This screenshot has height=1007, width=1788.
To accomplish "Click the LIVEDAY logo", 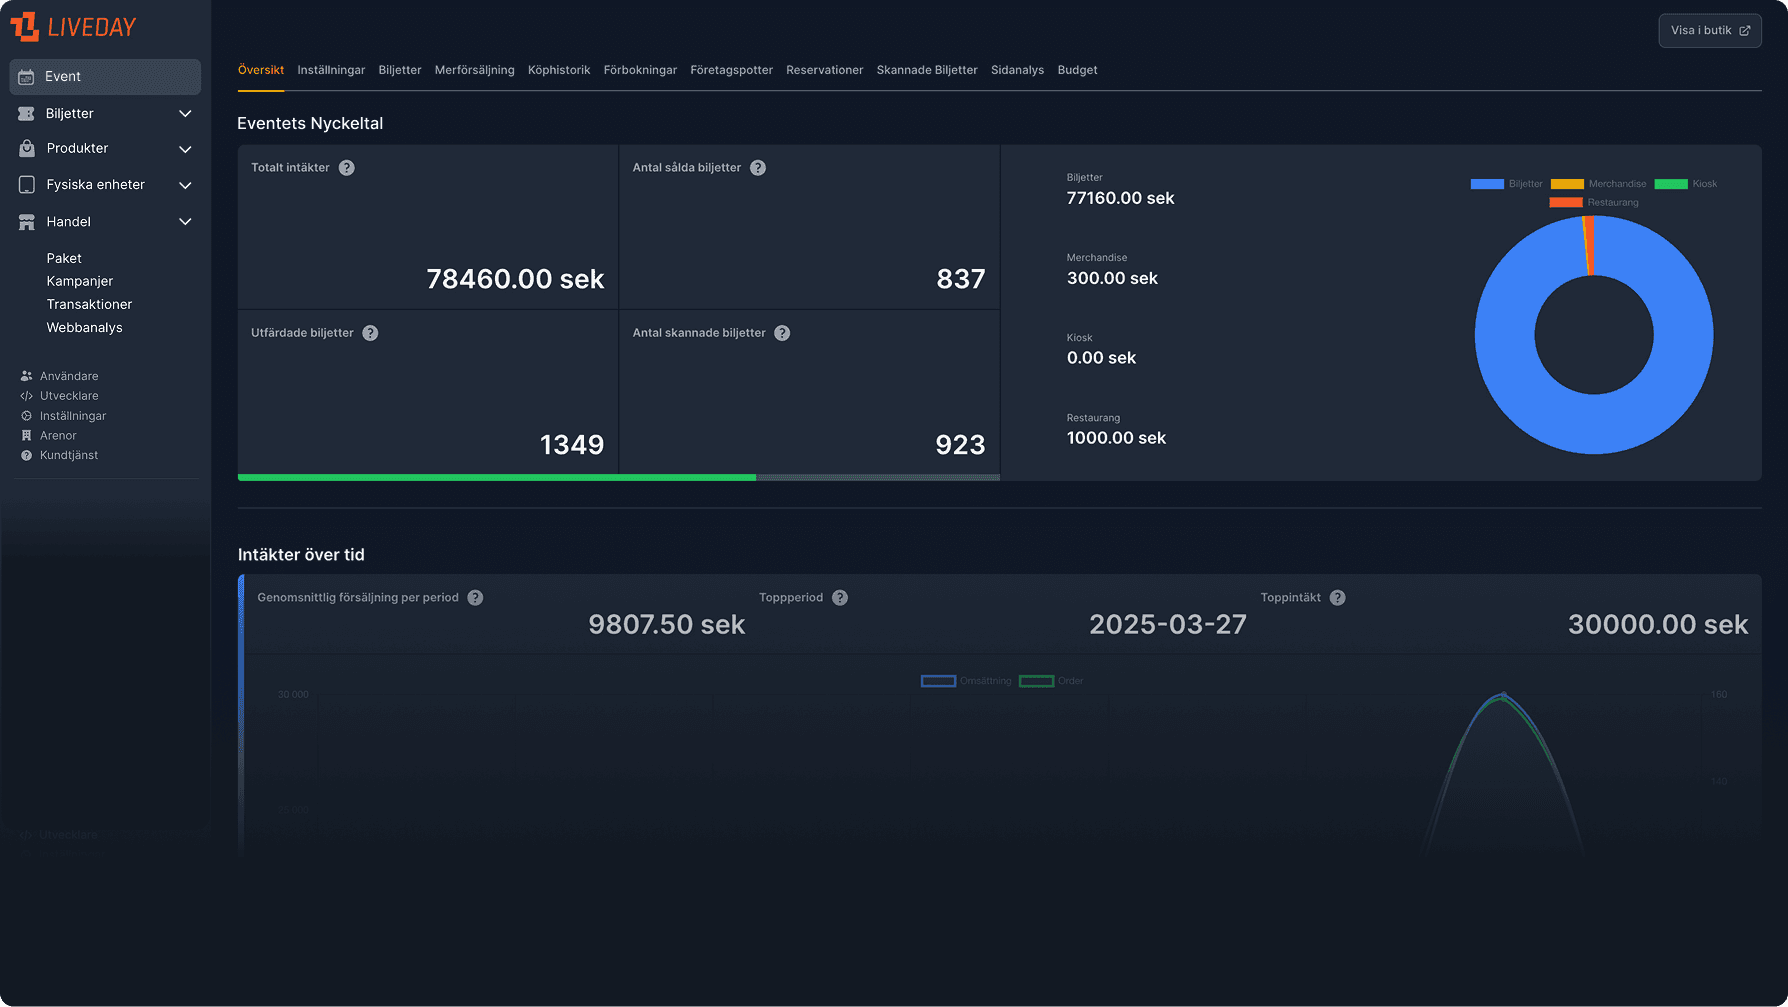I will click(x=73, y=27).
